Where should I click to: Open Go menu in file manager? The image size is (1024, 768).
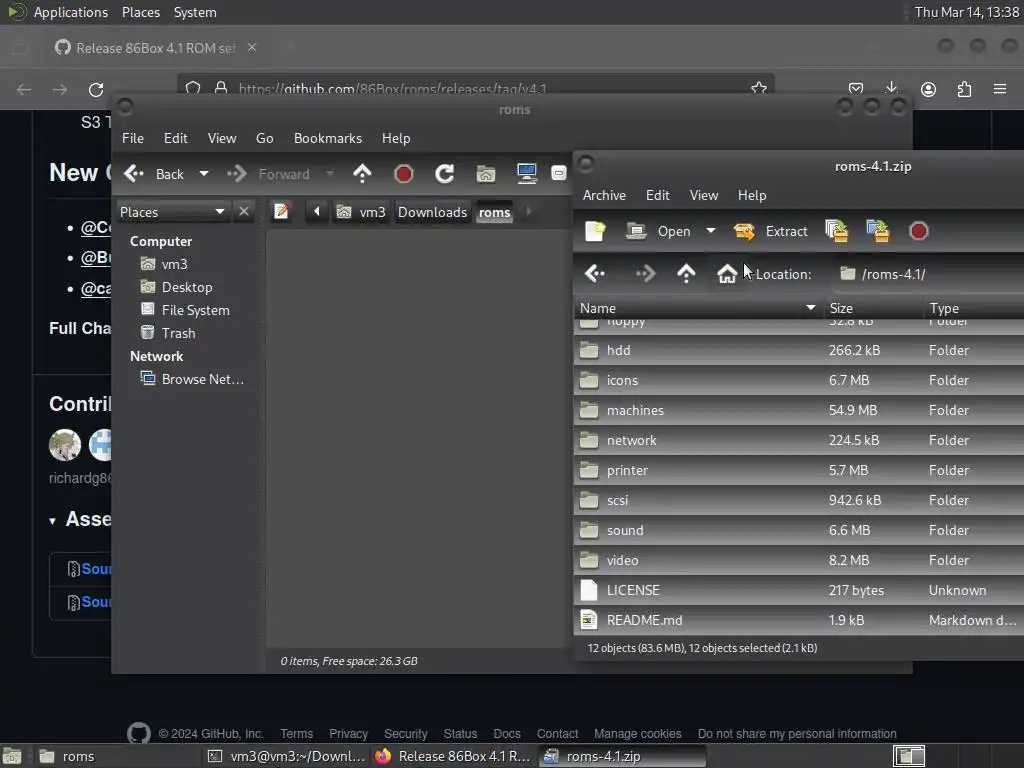point(264,138)
